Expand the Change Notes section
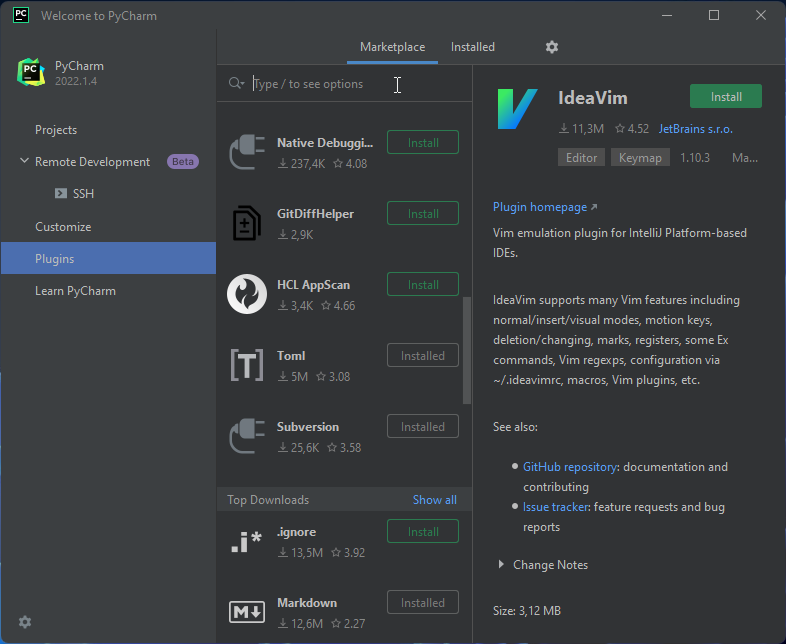This screenshot has height=644, width=786. pyautogui.click(x=501, y=565)
